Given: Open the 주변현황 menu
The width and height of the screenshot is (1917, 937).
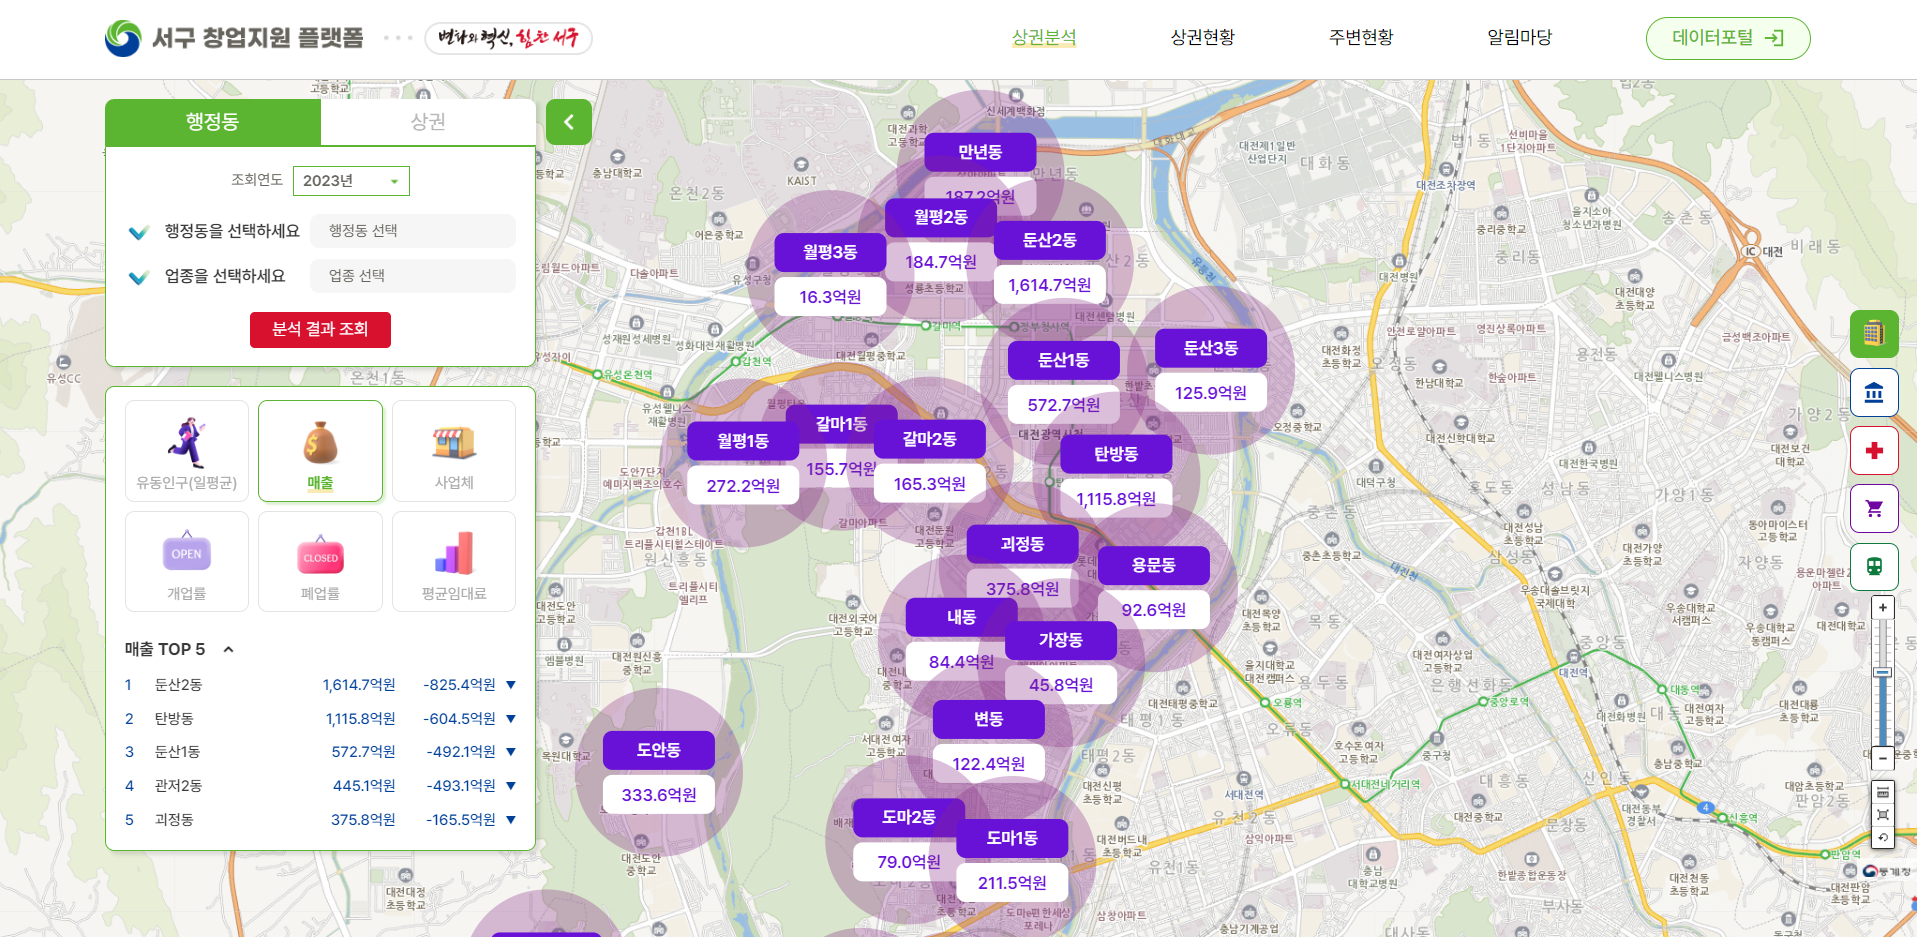Looking at the screenshot, I should [1361, 38].
